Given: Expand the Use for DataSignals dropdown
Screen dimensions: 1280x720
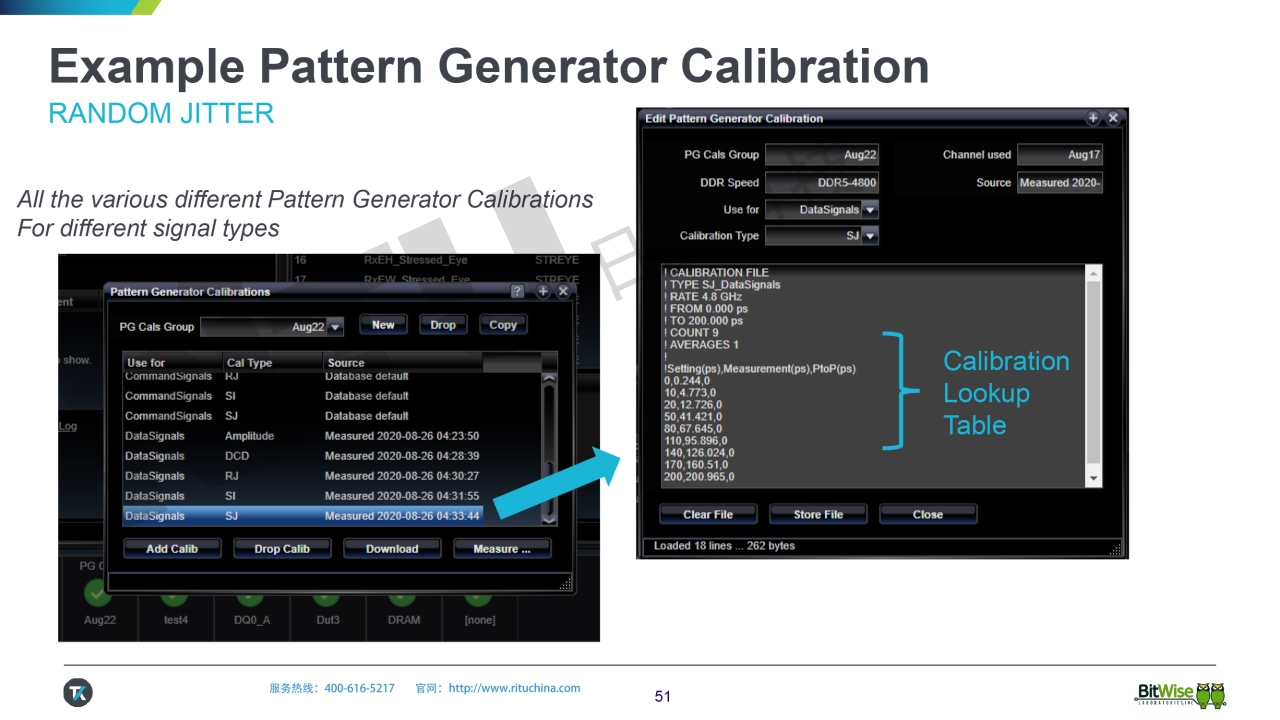Looking at the screenshot, I should (869, 210).
